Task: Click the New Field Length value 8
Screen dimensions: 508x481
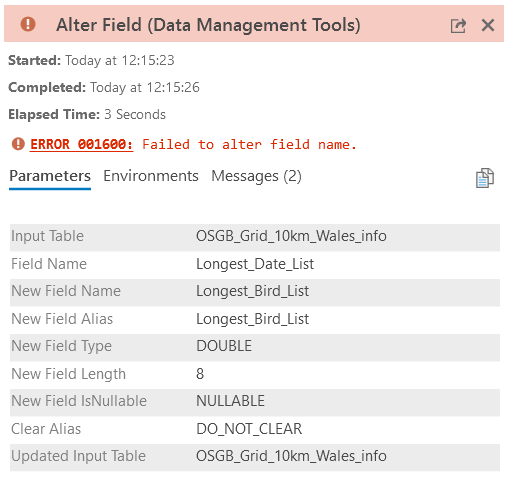Action: pyautogui.click(x=200, y=374)
